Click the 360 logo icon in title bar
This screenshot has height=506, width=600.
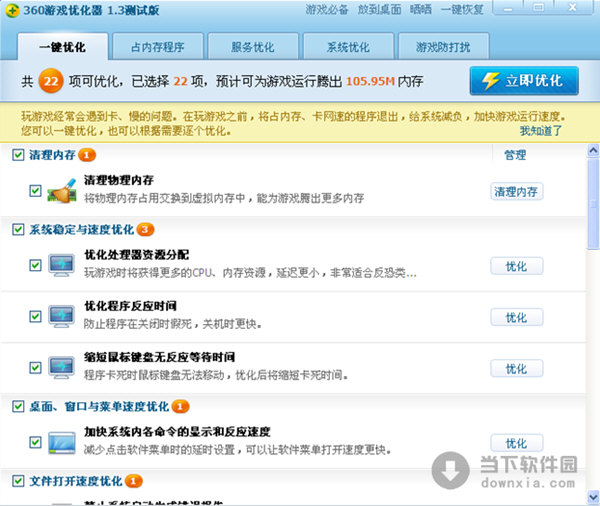click(x=12, y=10)
